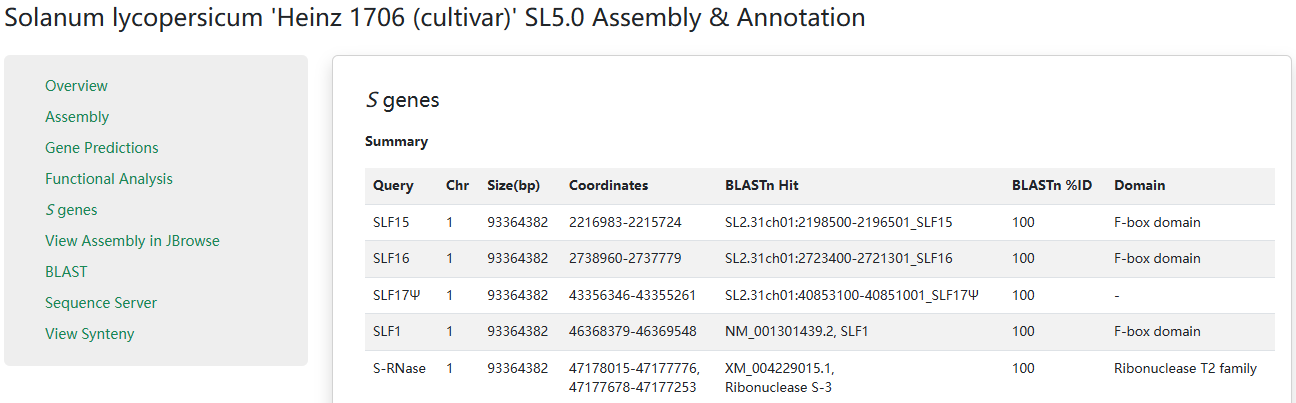Open the Overview sidebar link
This screenshot has width=1296, height=403.
(x=76, y=86)
